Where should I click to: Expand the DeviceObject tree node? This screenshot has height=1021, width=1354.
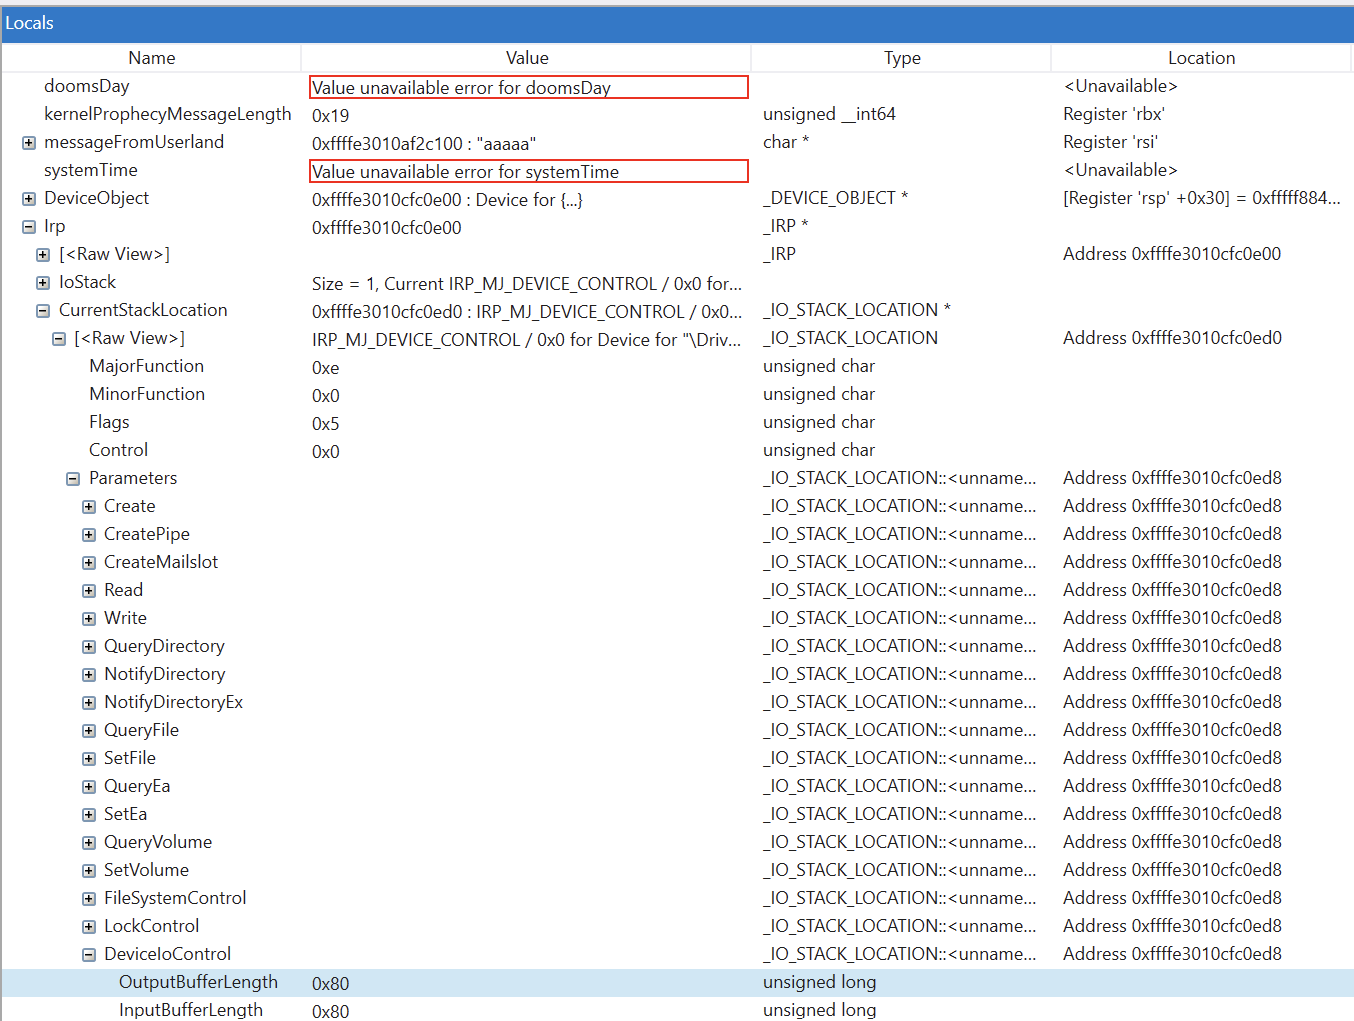29,199
